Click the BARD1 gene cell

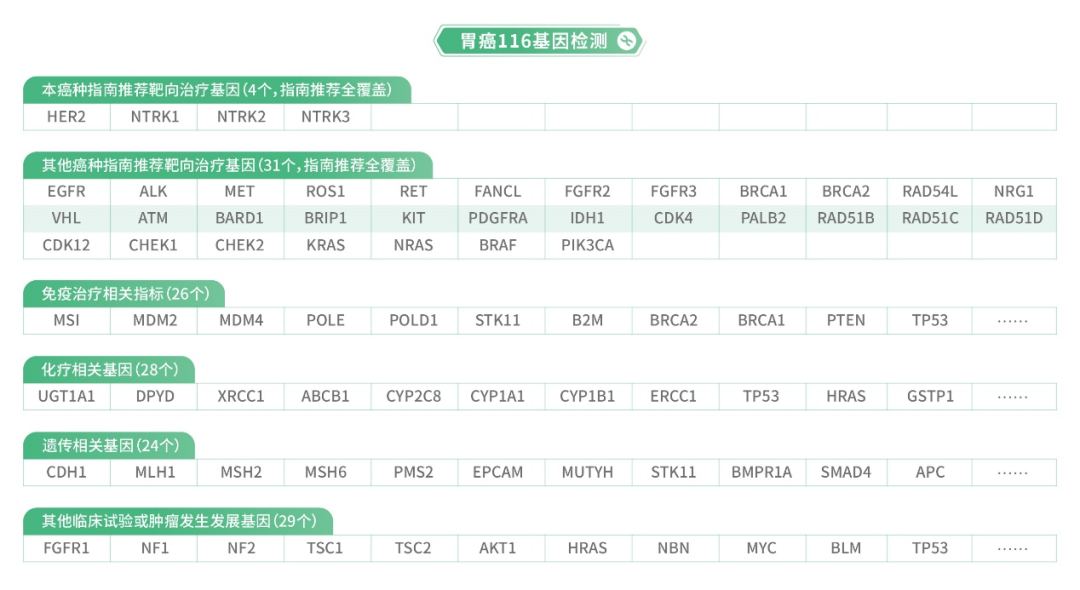click(x=241, y=218)
